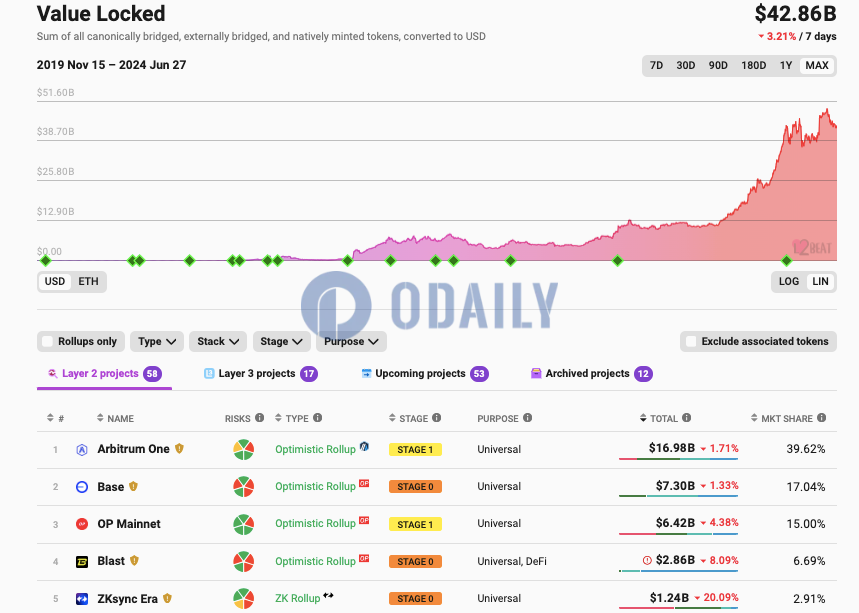Select the 1Y time range

[x=786, y=66]
